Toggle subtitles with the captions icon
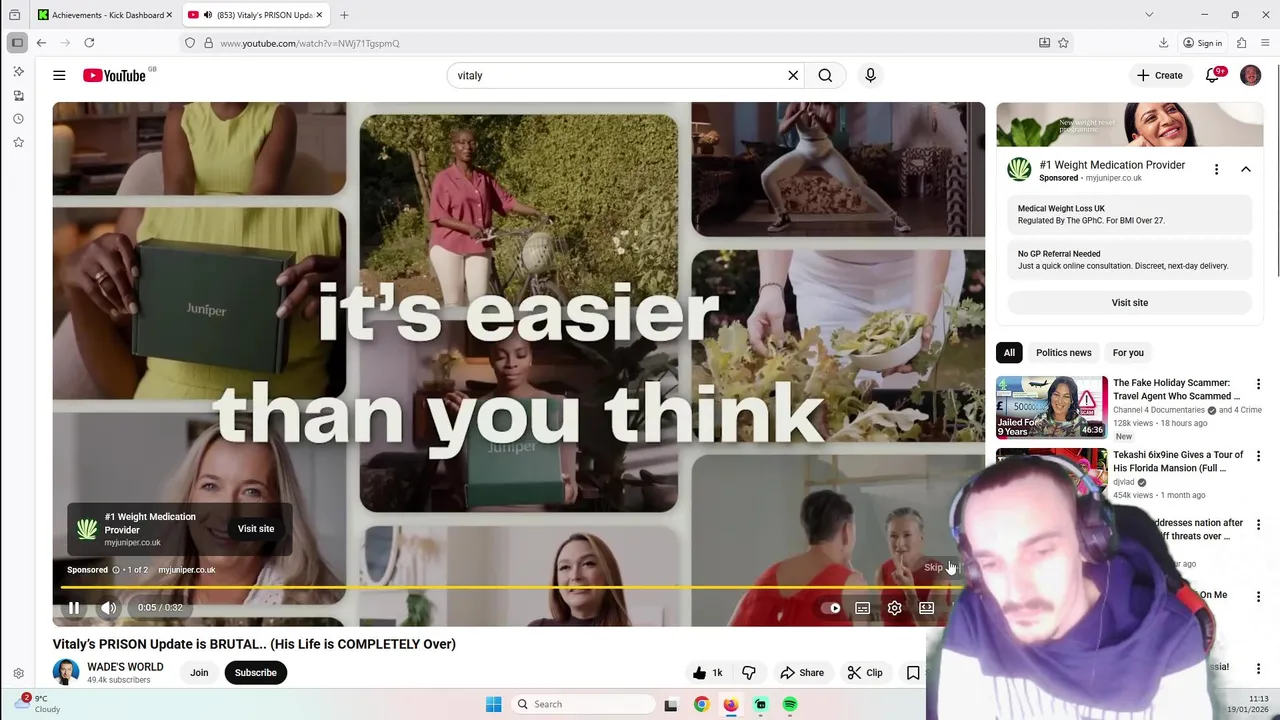The image size is (1280, 720). [863, 608]
